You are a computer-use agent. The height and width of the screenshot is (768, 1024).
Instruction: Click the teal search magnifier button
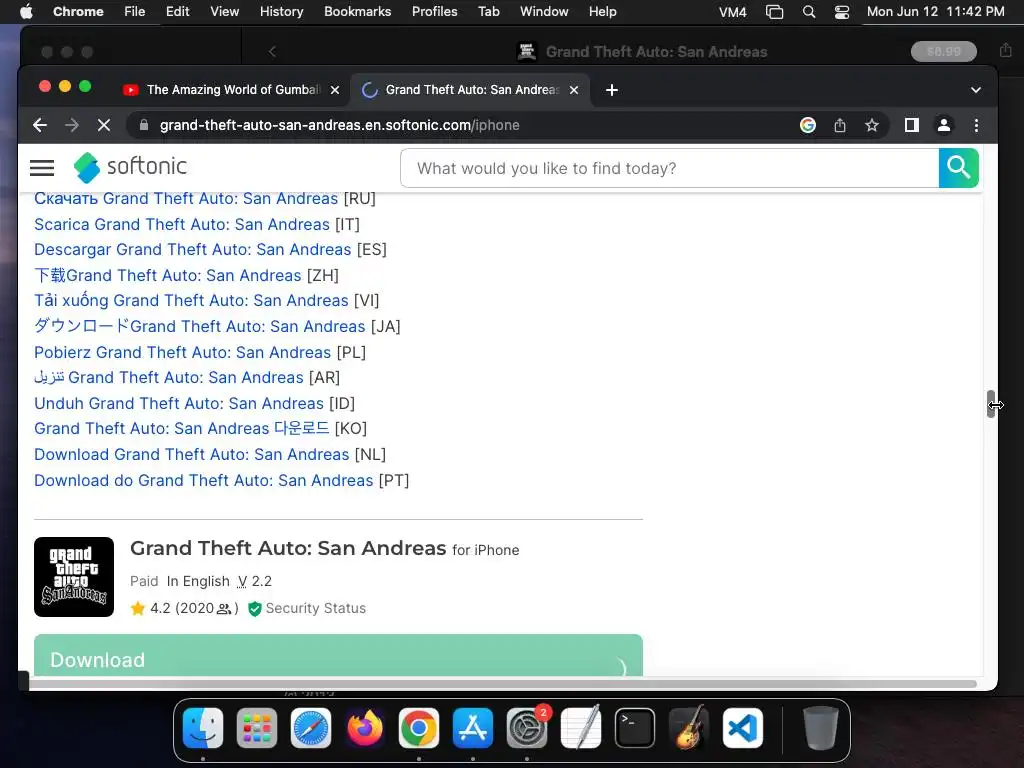tap(958, 168)
